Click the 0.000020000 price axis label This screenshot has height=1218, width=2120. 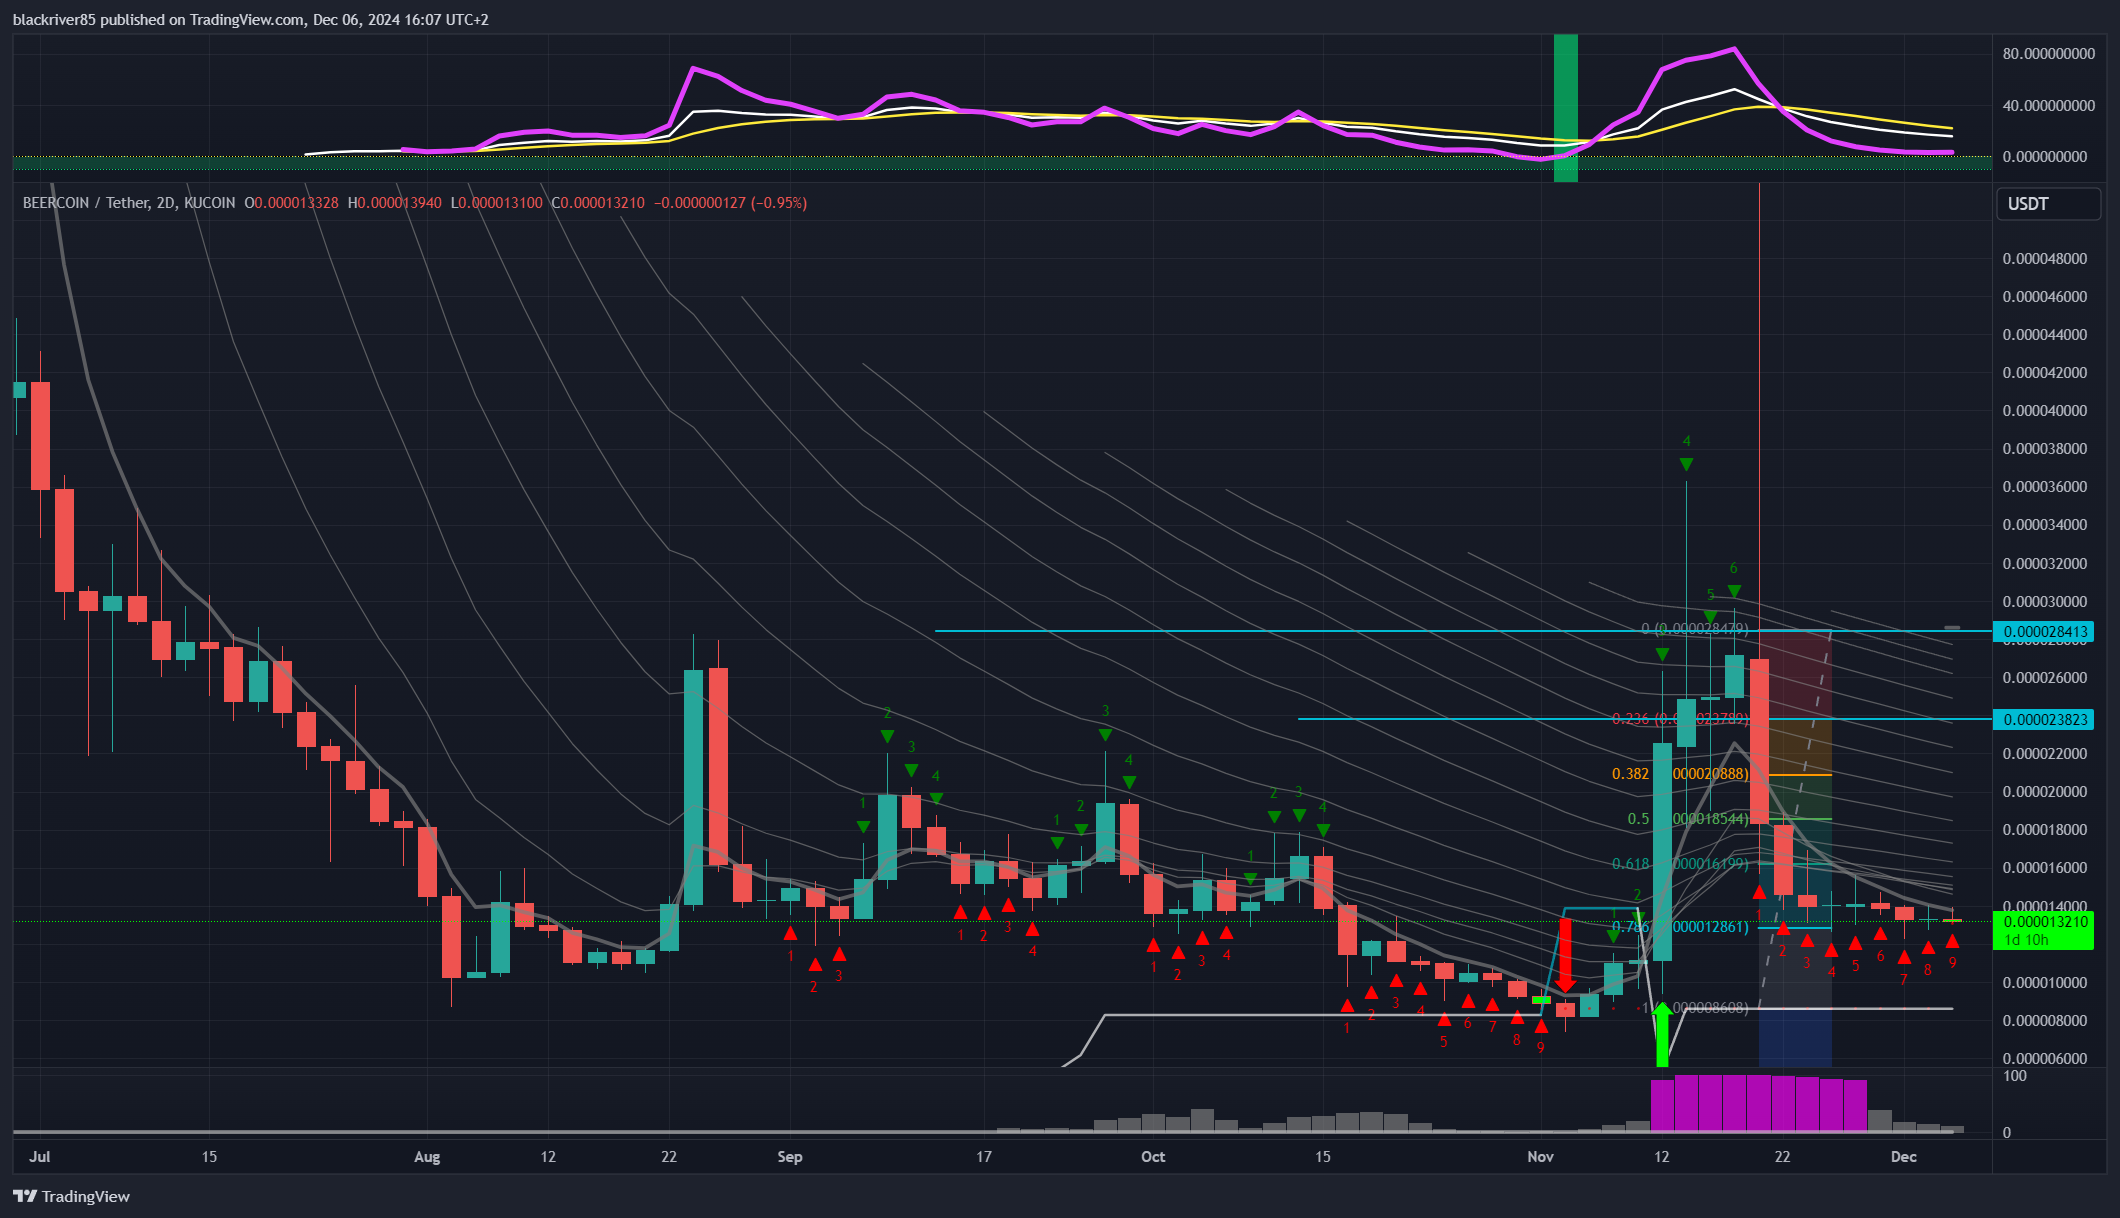[2045, 792]
